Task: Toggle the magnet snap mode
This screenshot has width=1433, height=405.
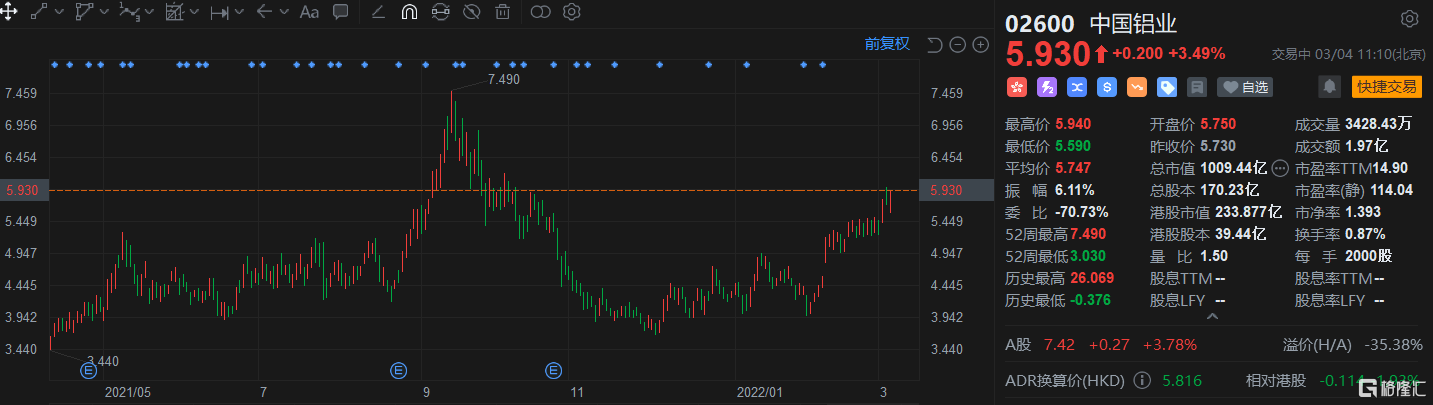Action: [x=408, y=12]
